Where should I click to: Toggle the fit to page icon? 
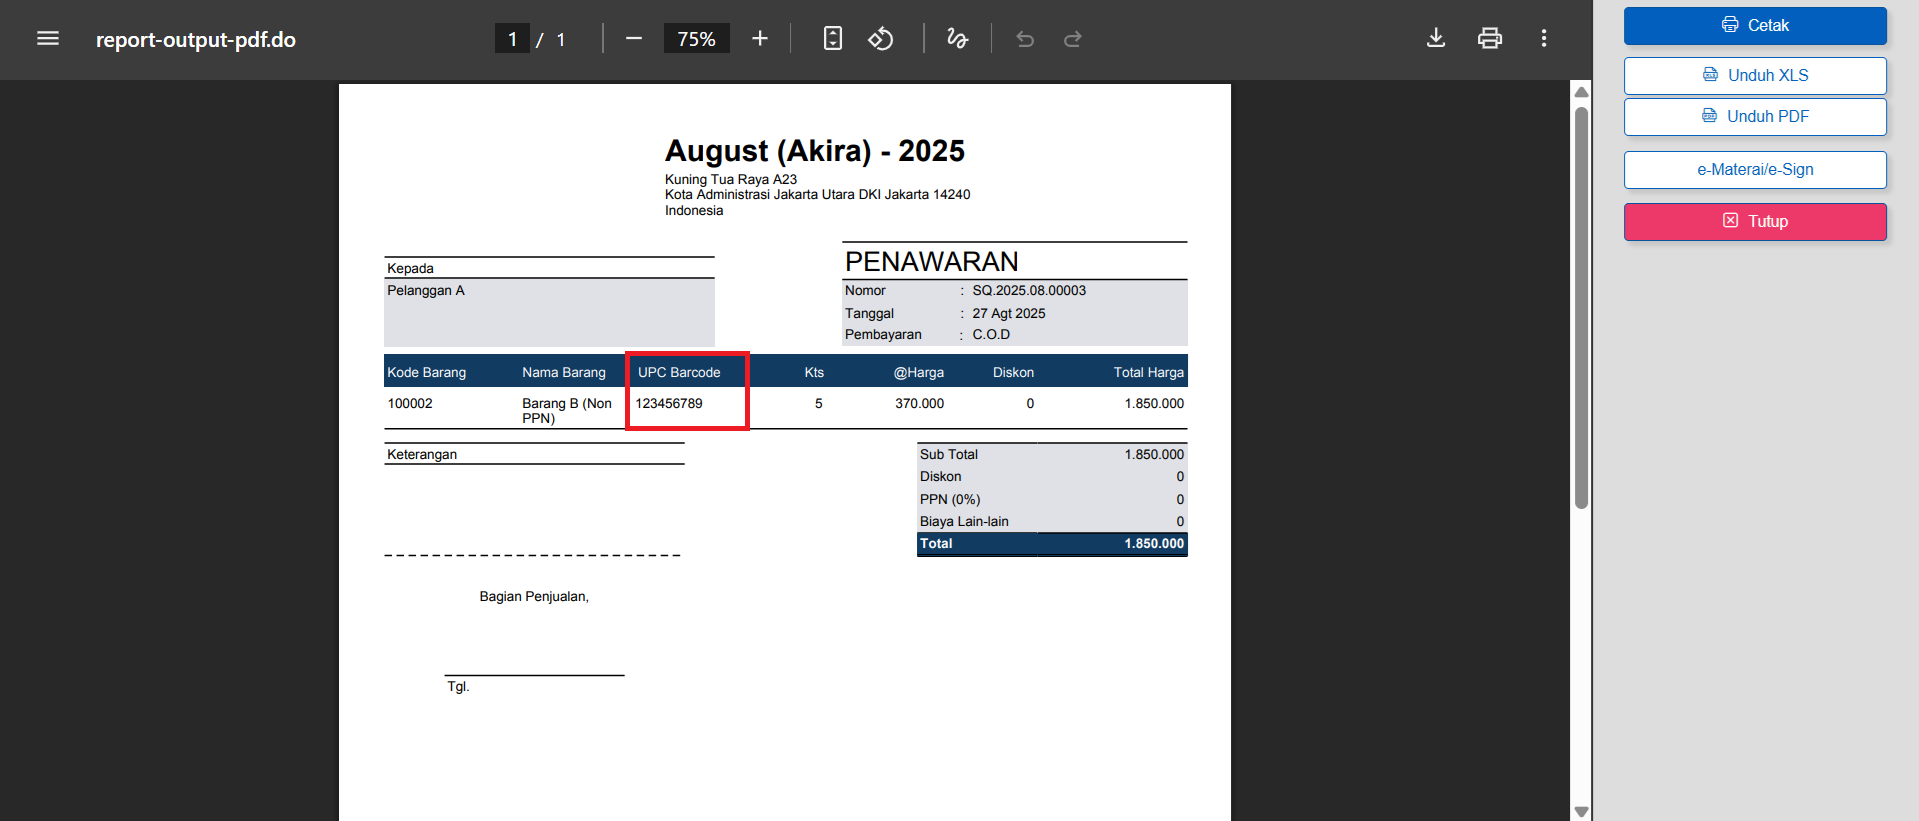tap(833, 39)
